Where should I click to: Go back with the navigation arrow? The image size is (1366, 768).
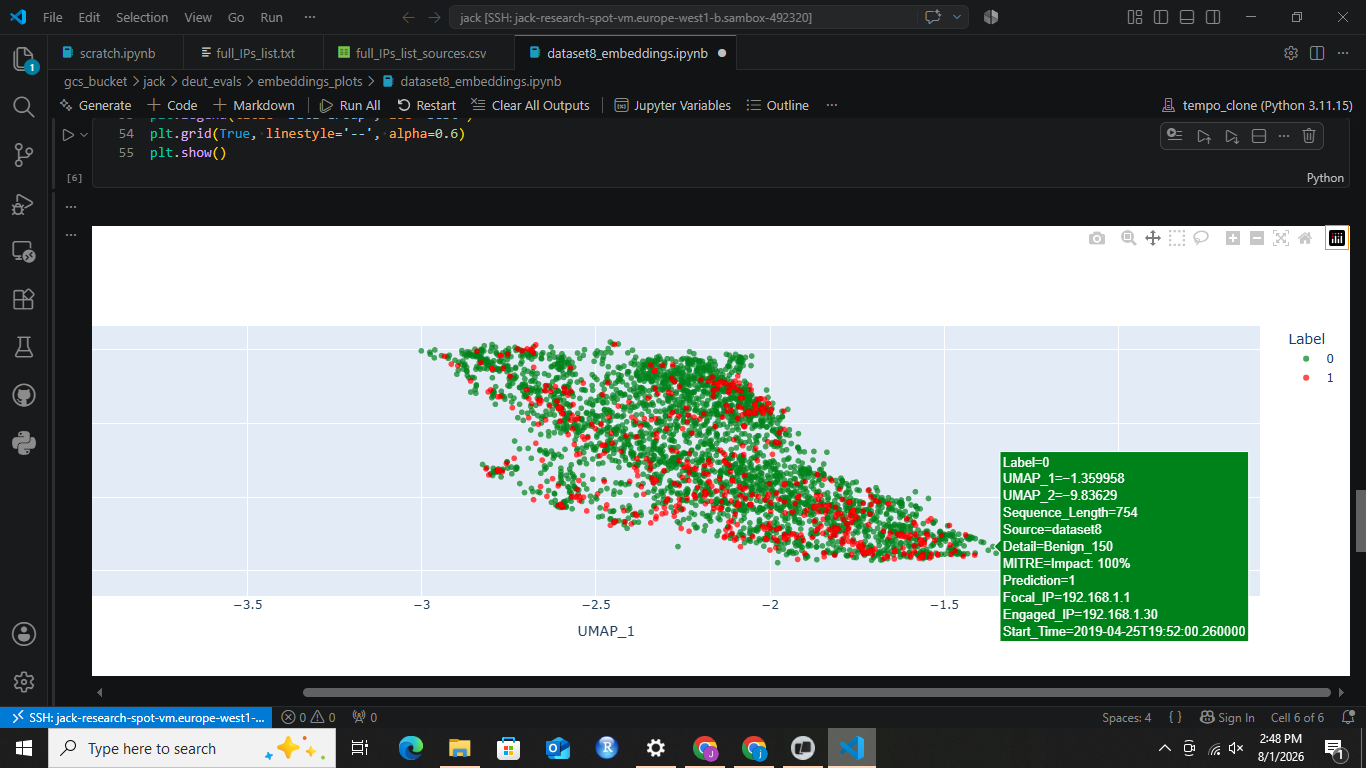pos(408,18)
